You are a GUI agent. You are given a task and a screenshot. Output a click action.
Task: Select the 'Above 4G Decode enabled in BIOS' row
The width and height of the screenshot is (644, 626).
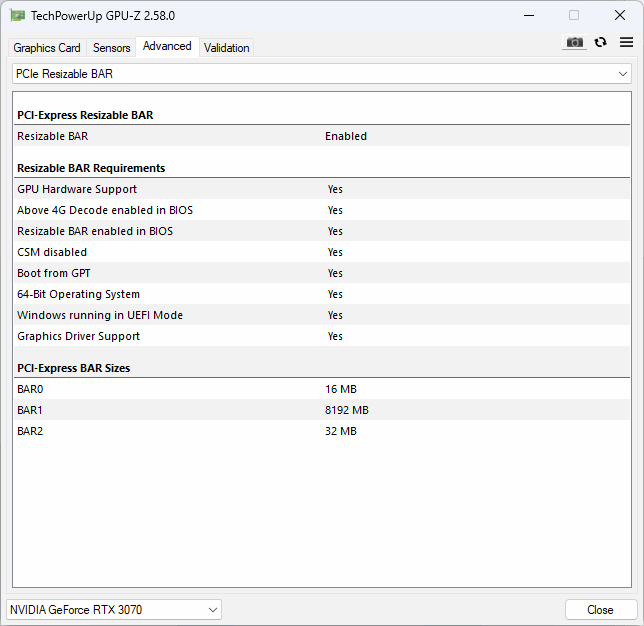(x=322, y=210)
